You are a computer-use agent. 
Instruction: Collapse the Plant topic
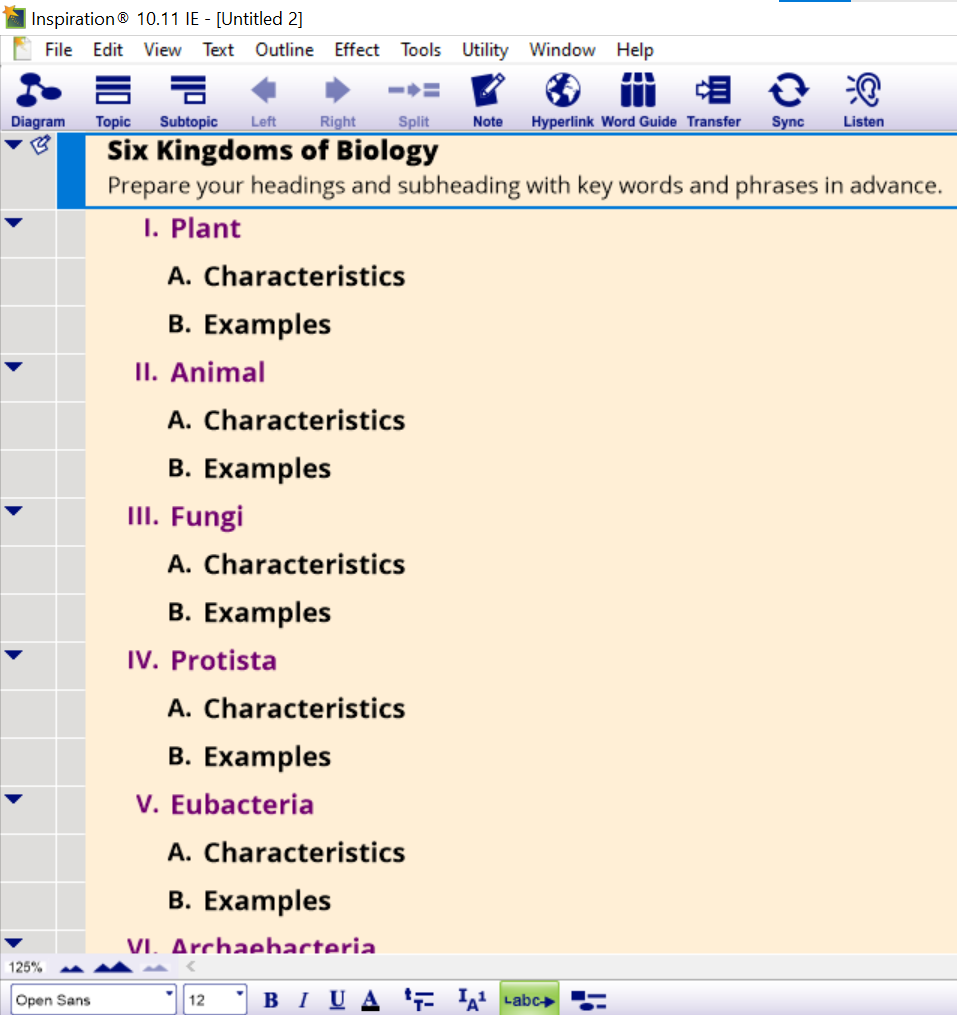14,223
